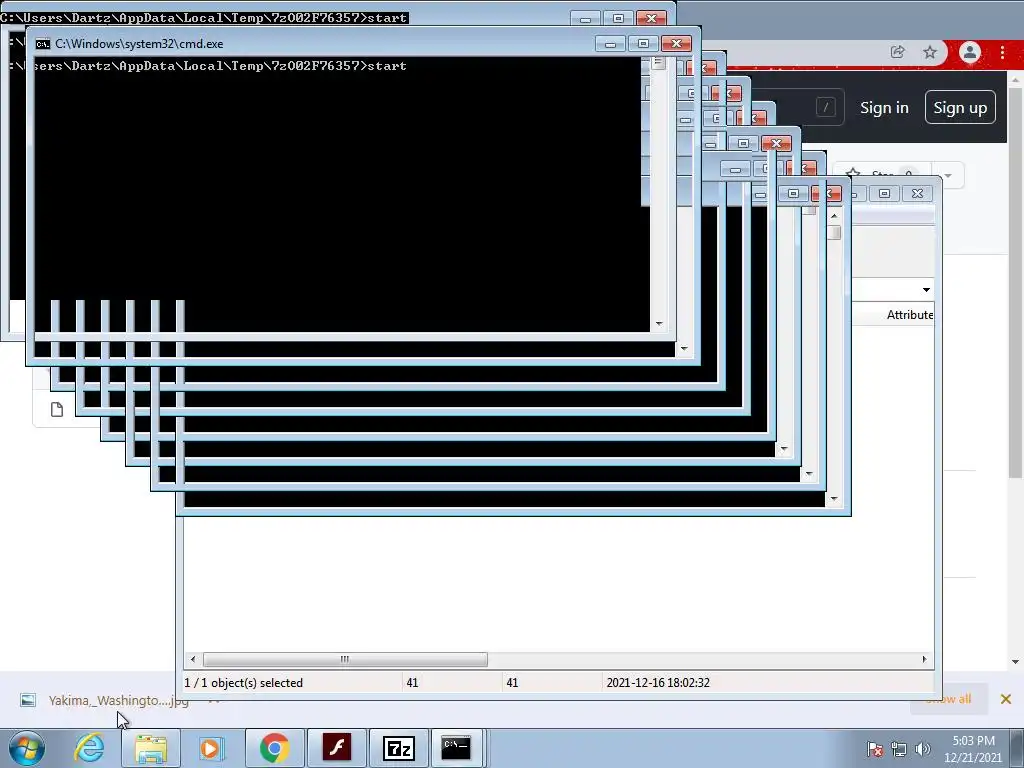Click the Attributes column header in 7-Zip
The height and width of the screenshot is (768, 1024).
(909, 315)
